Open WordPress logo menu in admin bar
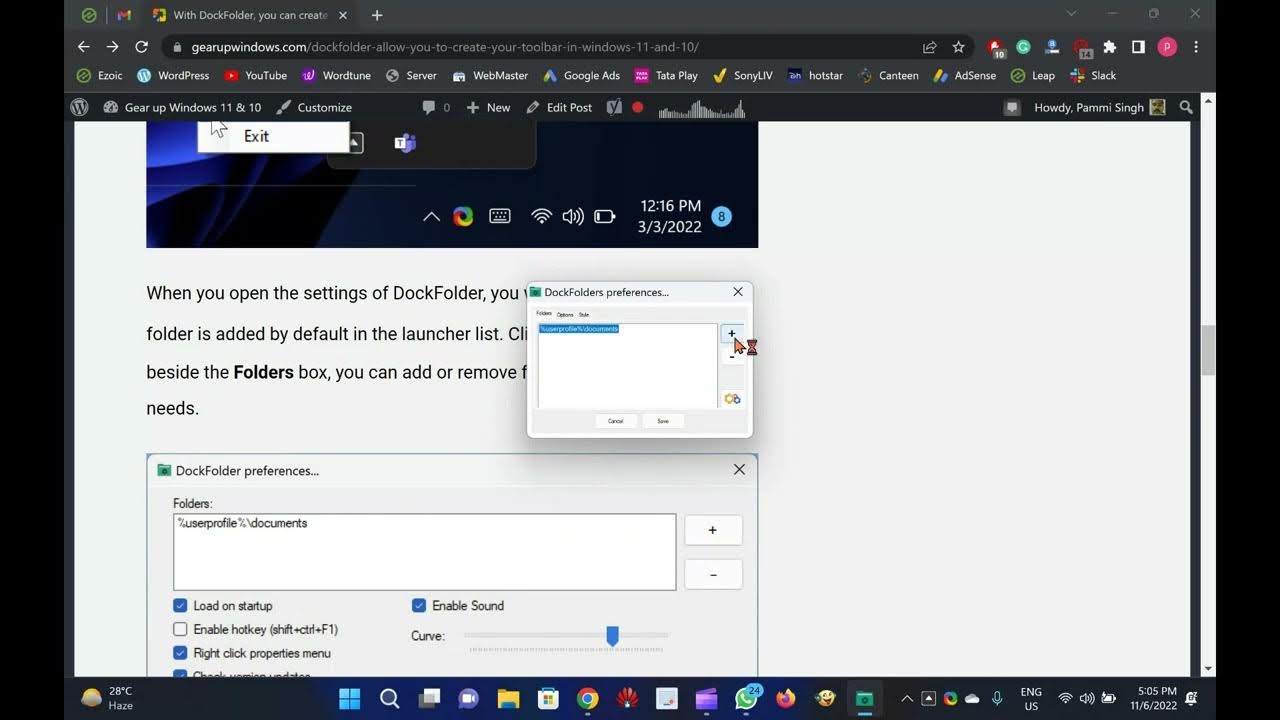Image resolution: width=1280 pixels, height=720 pixels. (80, 107)
